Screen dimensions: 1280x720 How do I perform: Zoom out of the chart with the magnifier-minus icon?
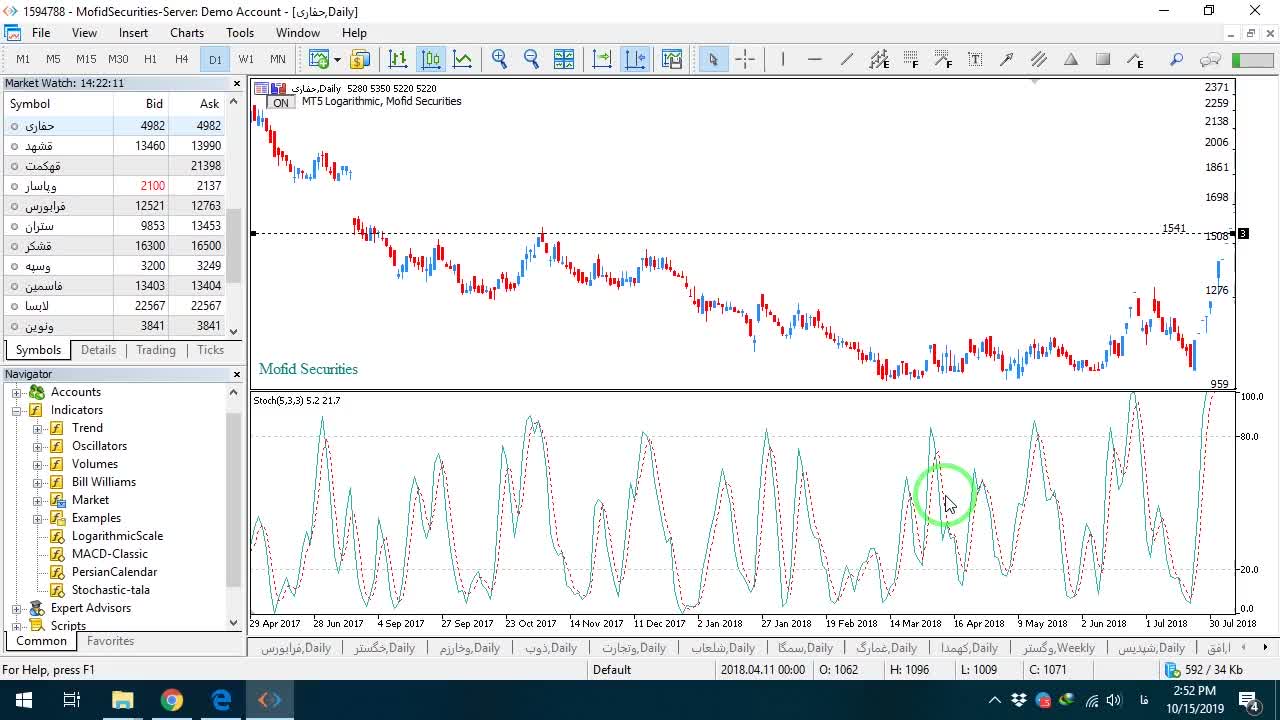click(531, 59)
